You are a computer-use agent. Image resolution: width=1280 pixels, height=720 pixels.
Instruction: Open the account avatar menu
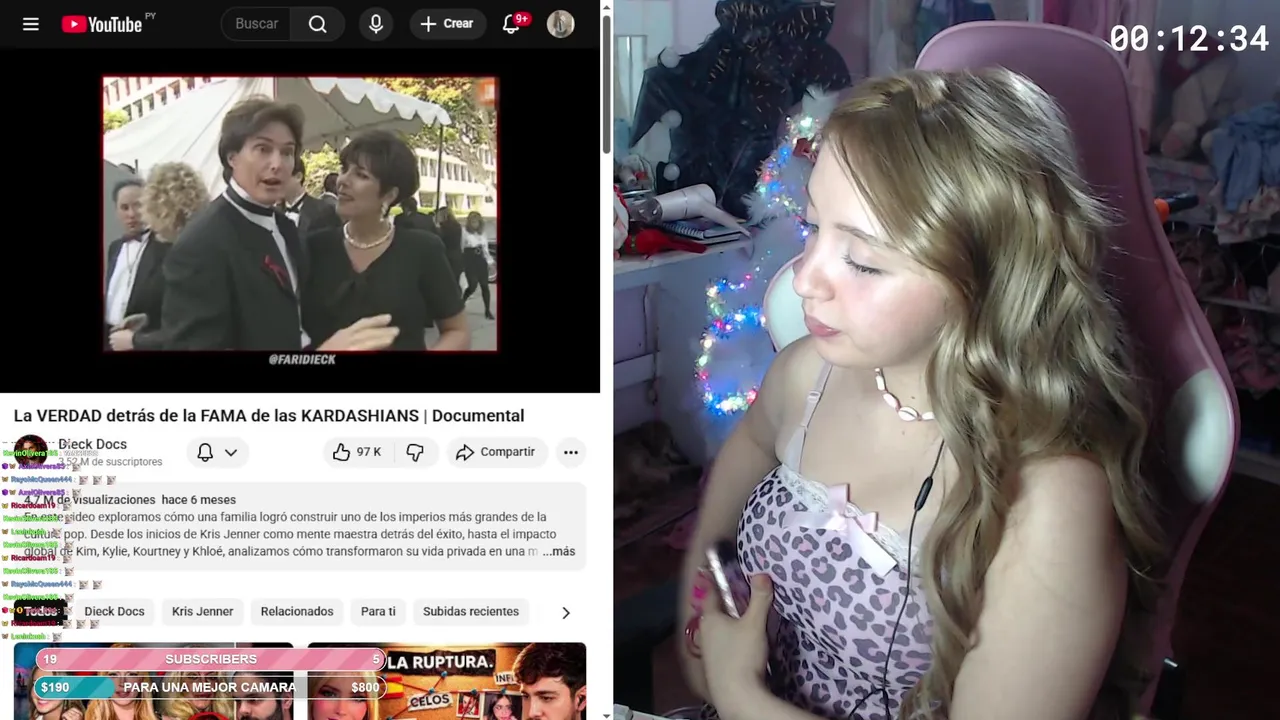561,24
